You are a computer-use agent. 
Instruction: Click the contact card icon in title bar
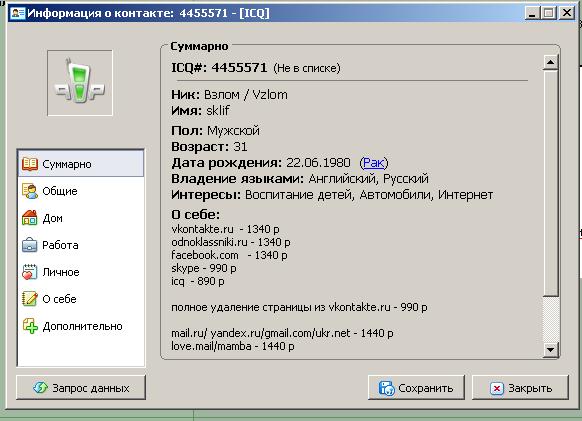click(17, 13)
